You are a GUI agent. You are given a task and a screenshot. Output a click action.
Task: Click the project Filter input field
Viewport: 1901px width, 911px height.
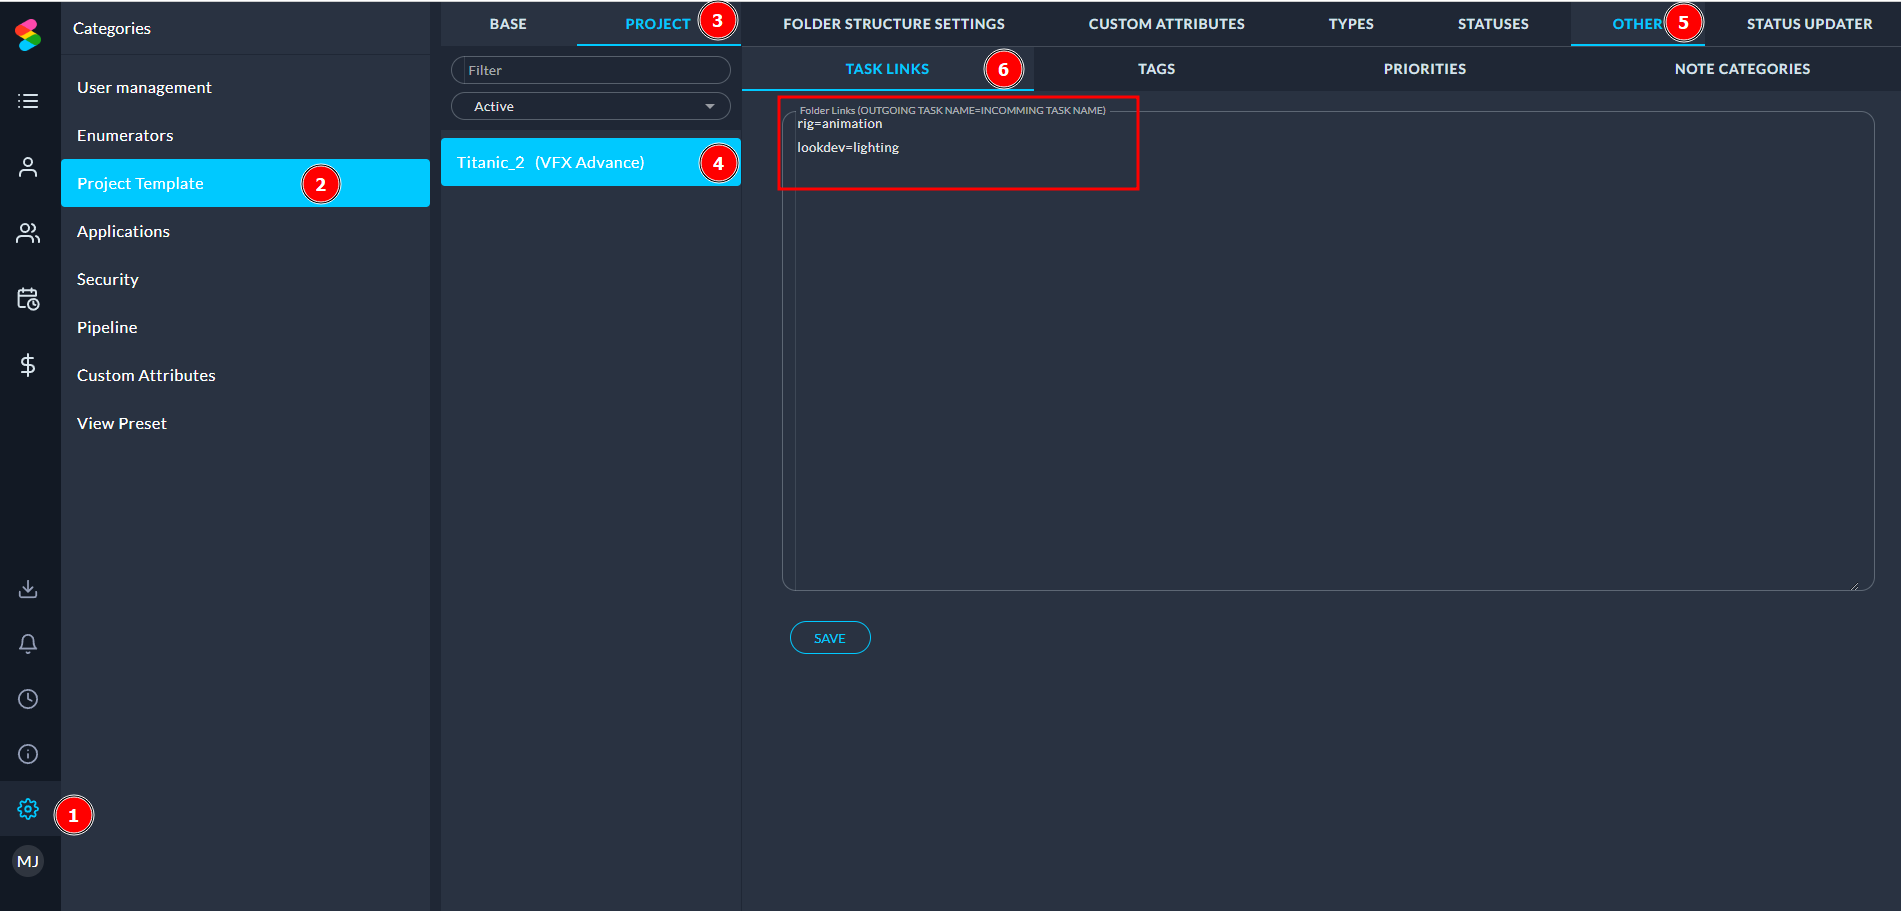click(x=591, y=70)
